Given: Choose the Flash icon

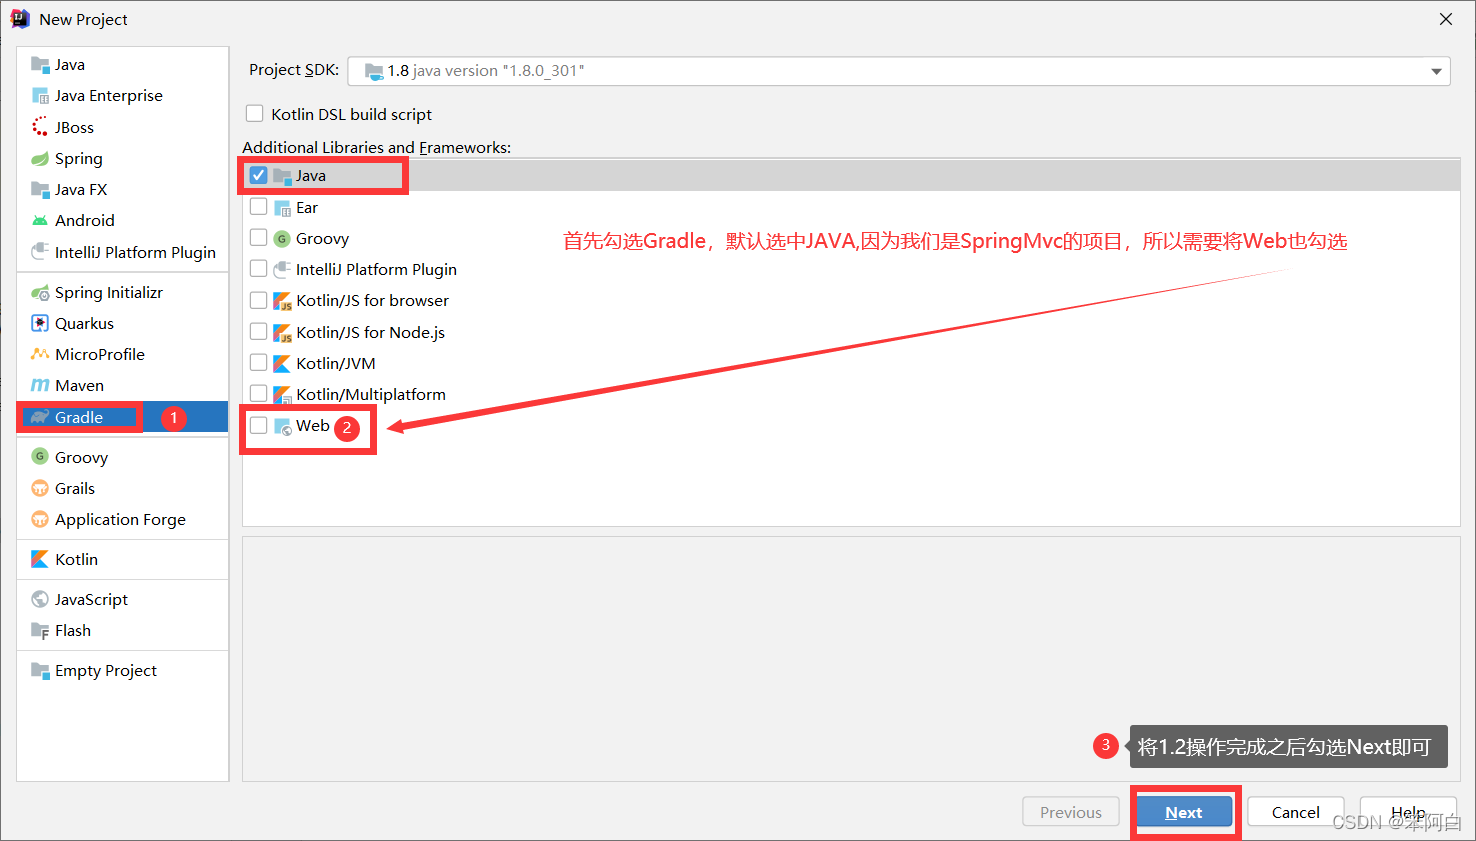Looking at the screenshot, I should (40, 630).
